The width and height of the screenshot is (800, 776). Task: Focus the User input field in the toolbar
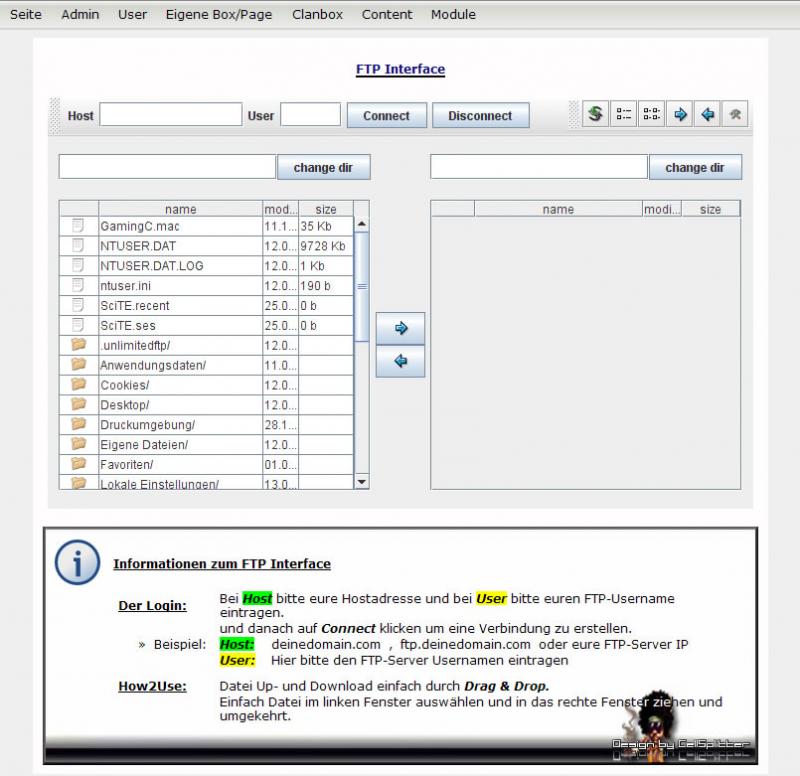tap(310, 114)
